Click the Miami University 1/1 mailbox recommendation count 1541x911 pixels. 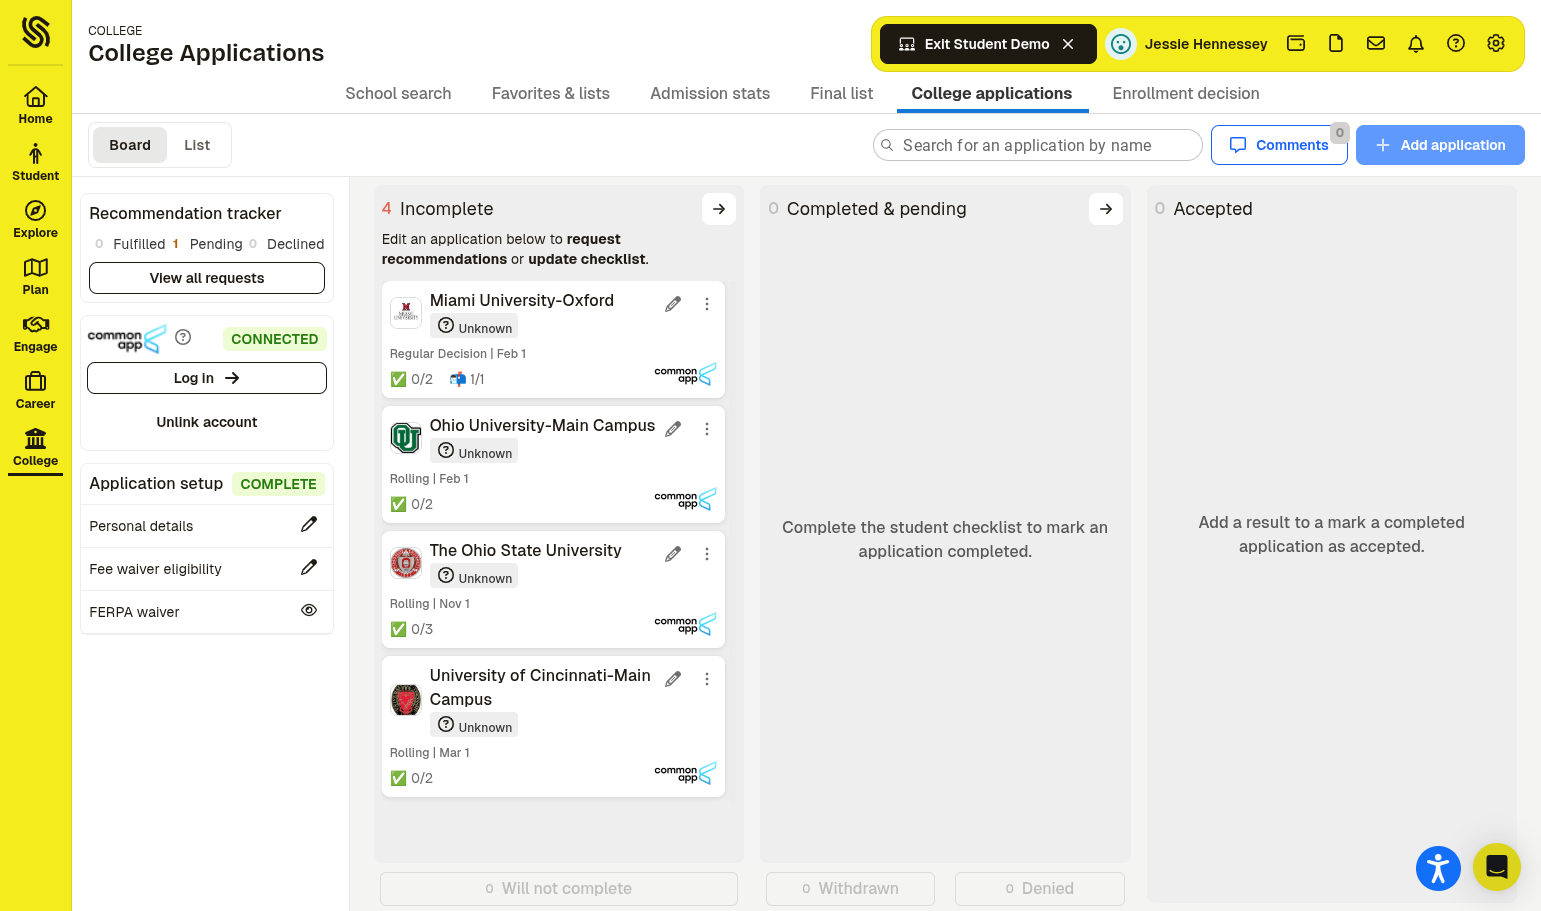(x=467, y=379)
